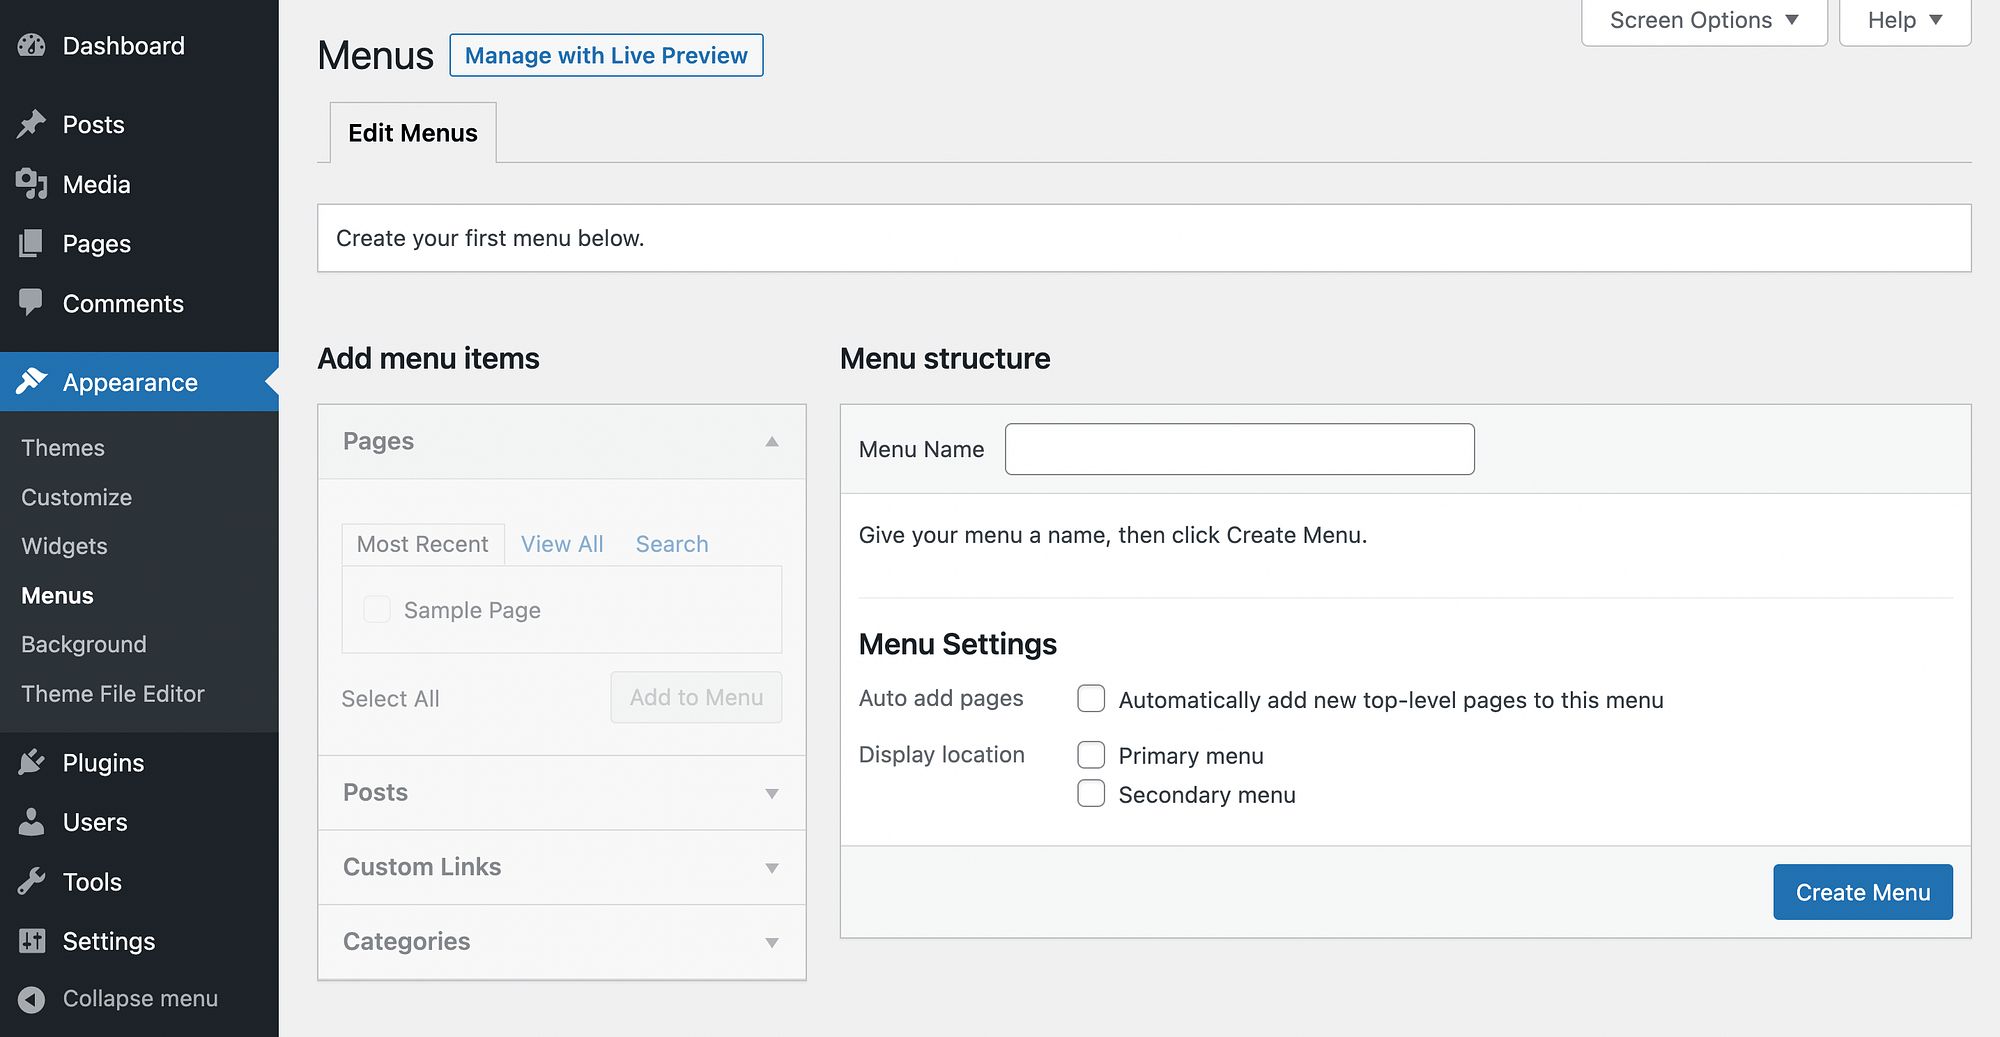The height and width of the screenshot is (1037, 2000).
Task: Open the Appearance label in the sidebar
Action: [130, 382]
